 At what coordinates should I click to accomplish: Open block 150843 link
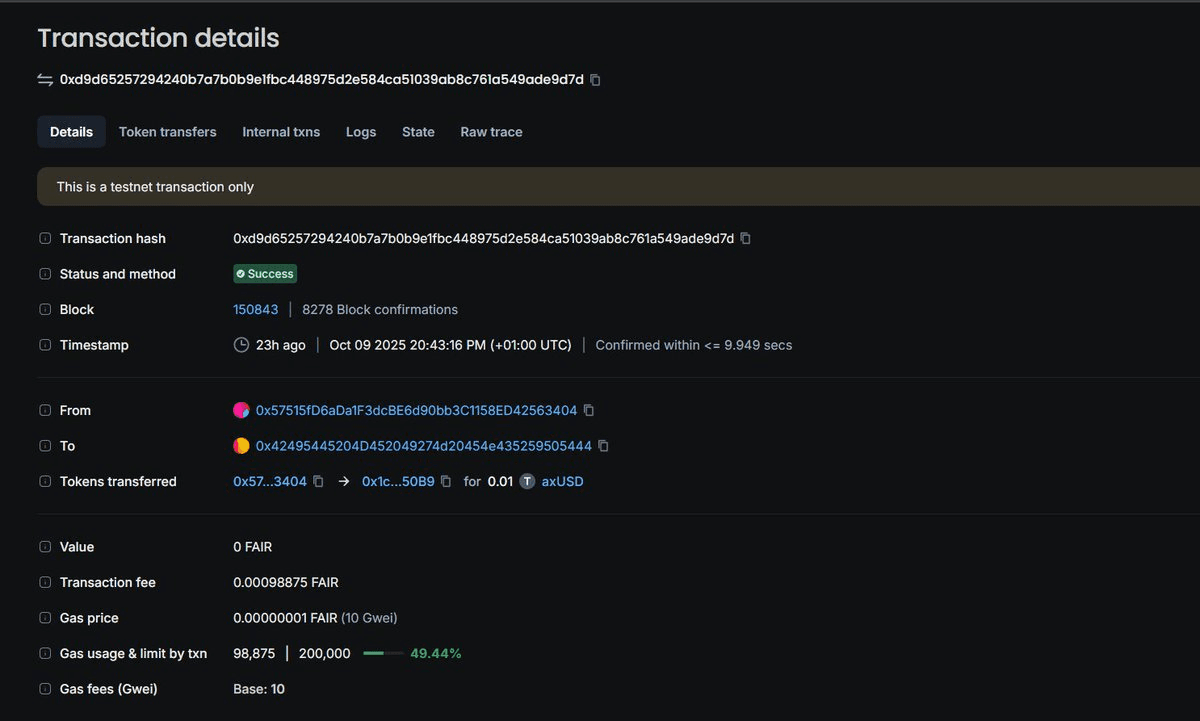[256, 310]
